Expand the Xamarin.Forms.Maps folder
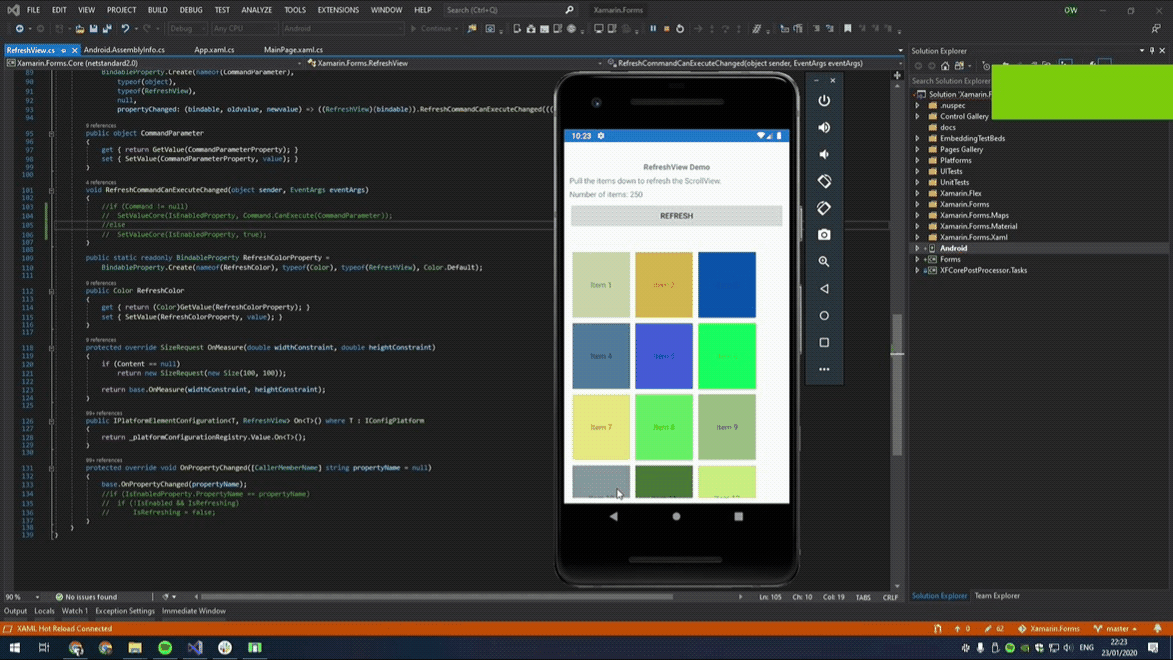Image resolution: width=1173 pixels, height=660 pixels. click(x=918, y=215)
